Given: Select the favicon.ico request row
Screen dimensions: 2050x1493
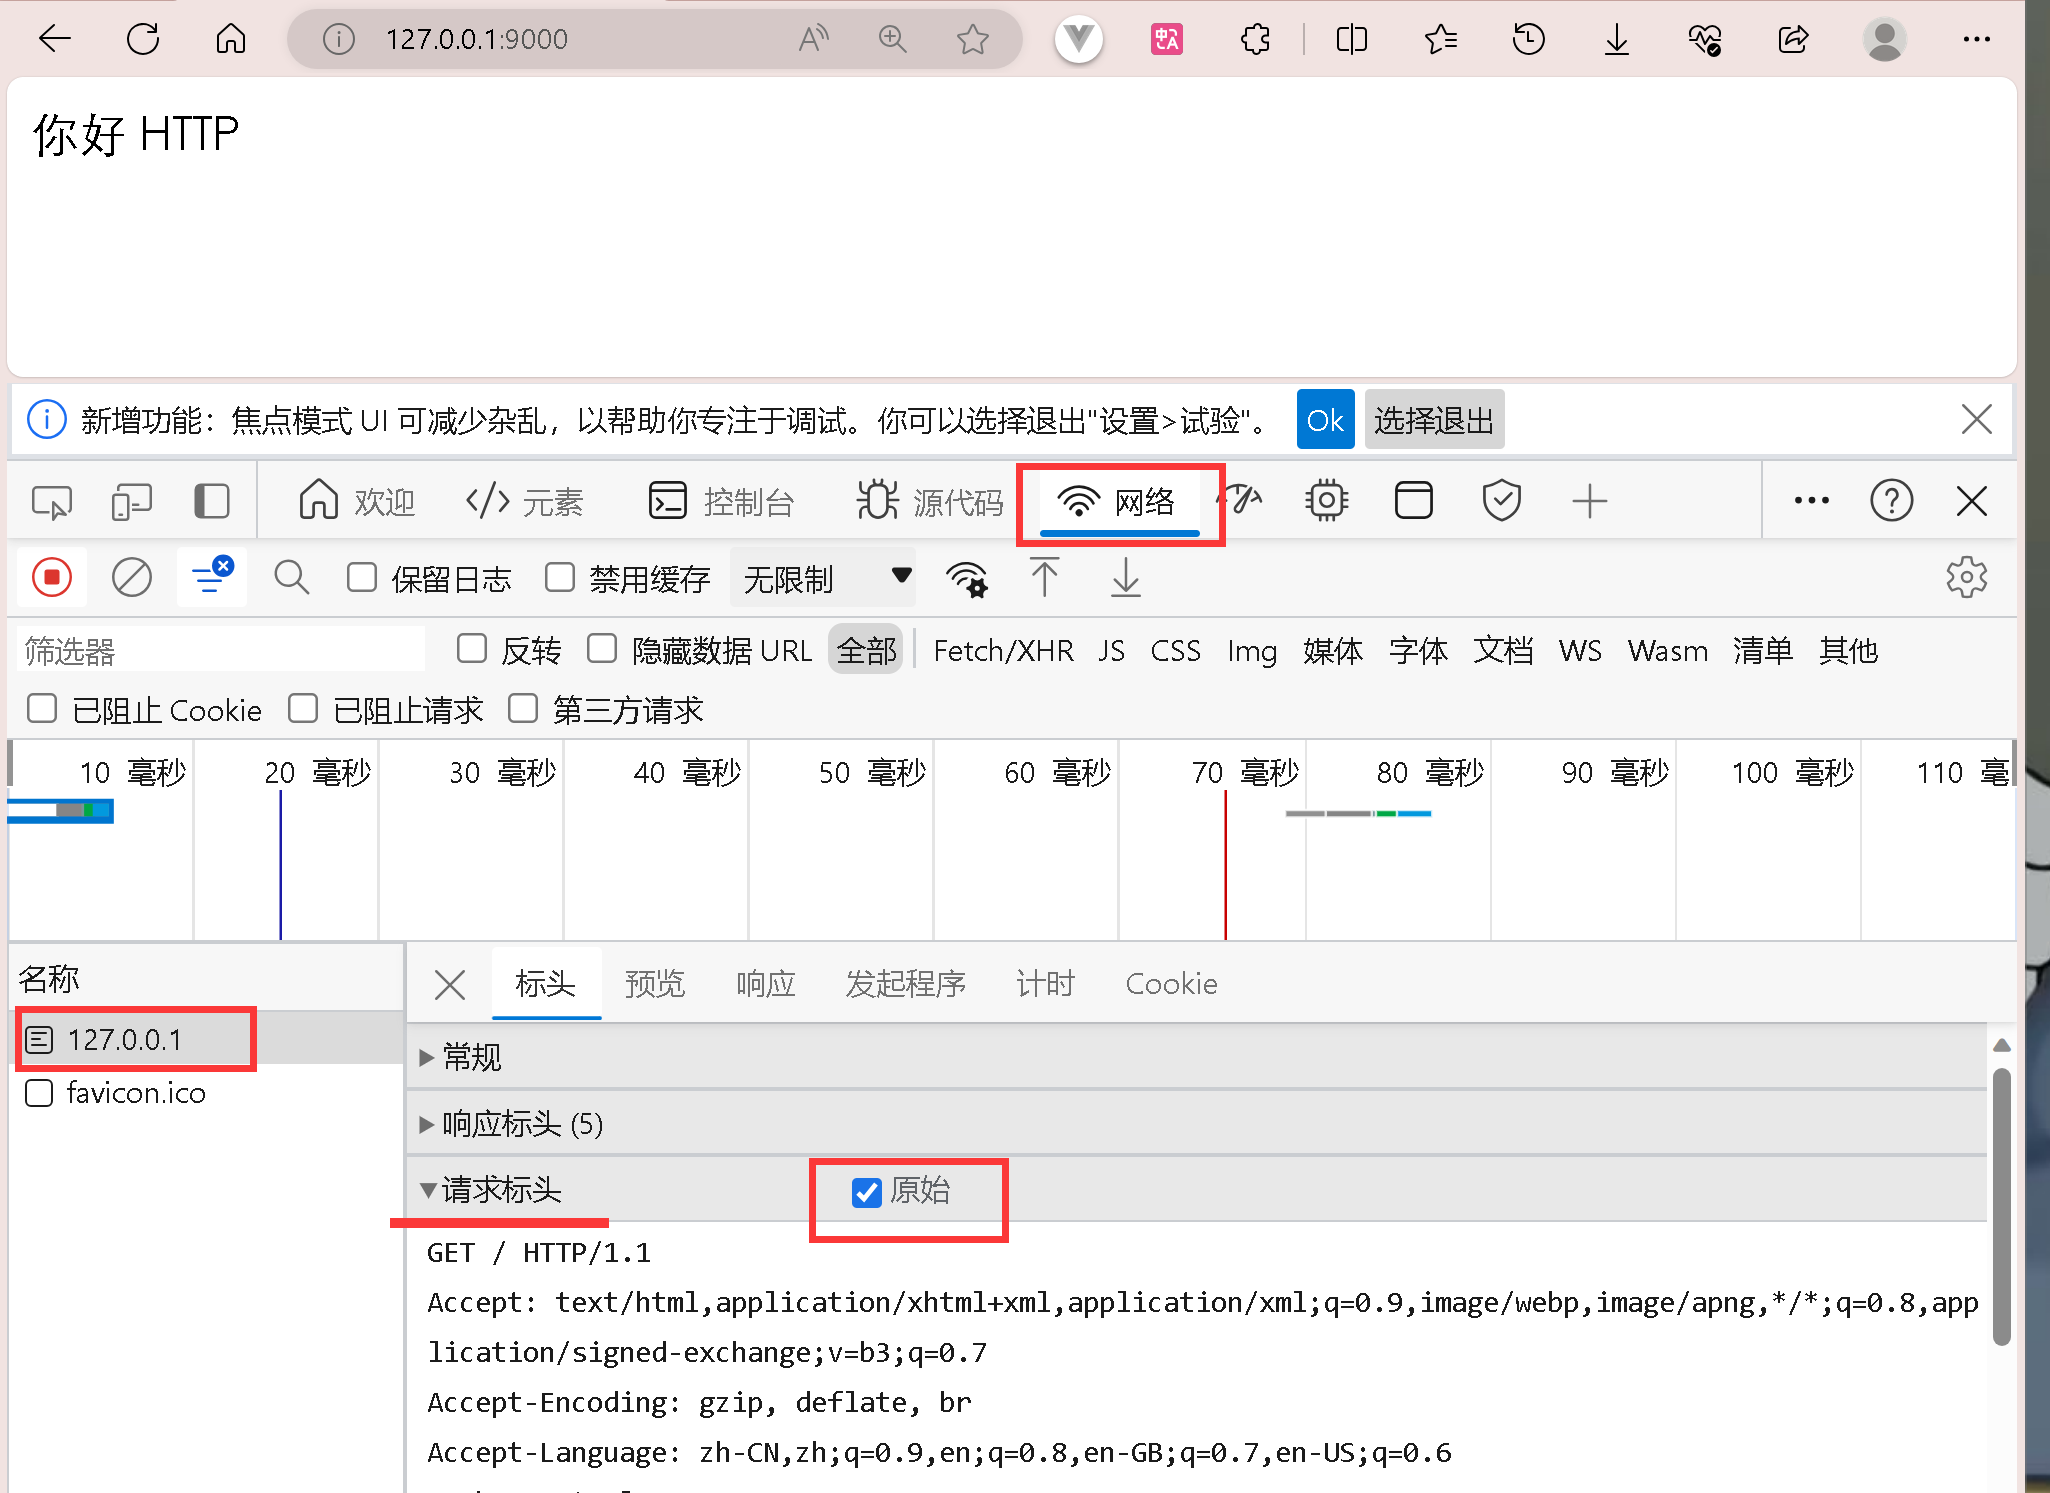Looking at the screenshot, I should click(206, 1093).
